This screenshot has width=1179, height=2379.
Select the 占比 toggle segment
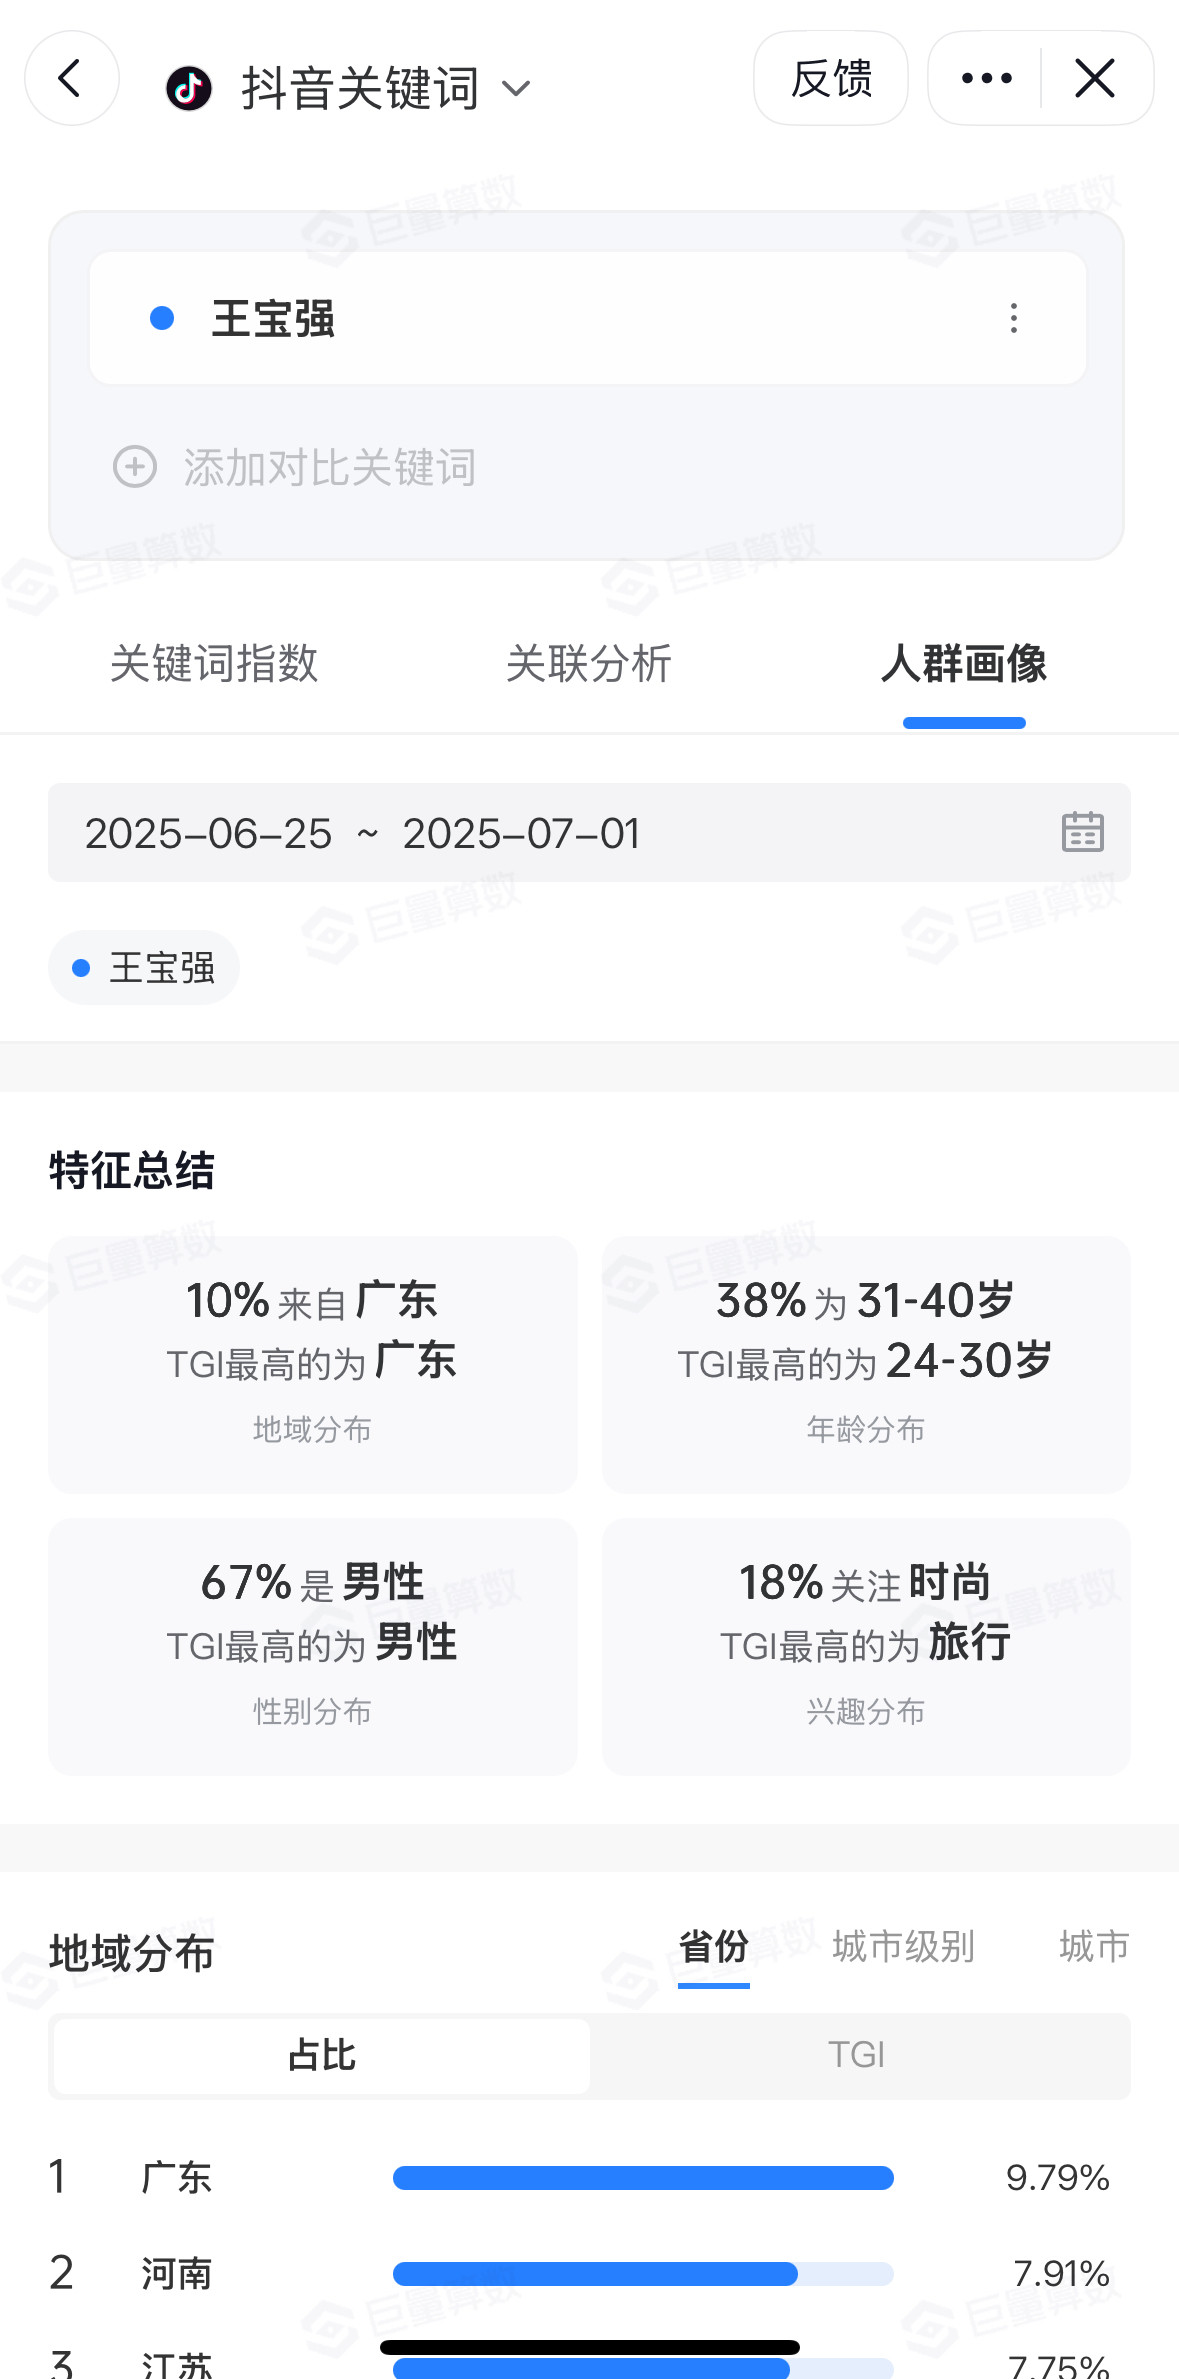coord(322,2055)
